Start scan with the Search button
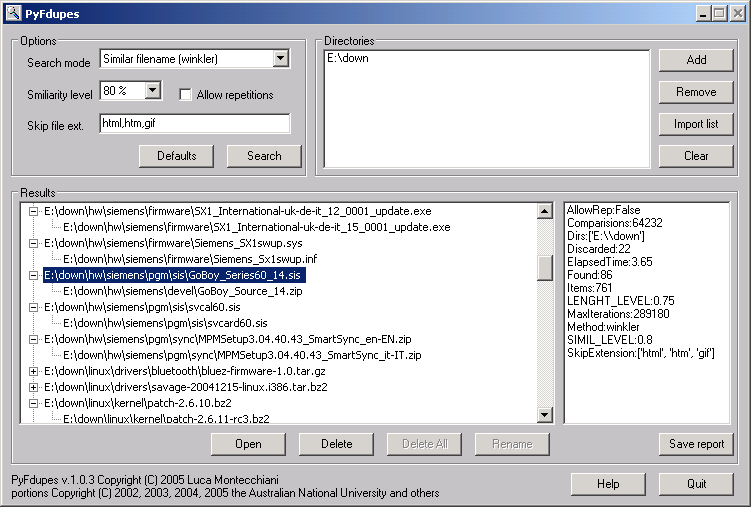The image size is (751, 507). click(264, 156)
